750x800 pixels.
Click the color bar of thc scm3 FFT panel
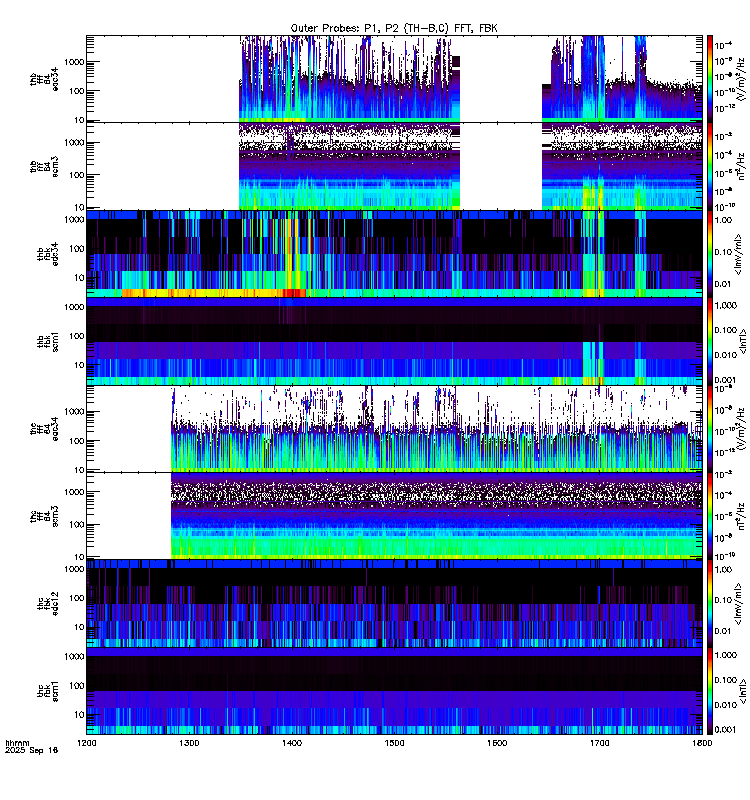click(710, 516)
